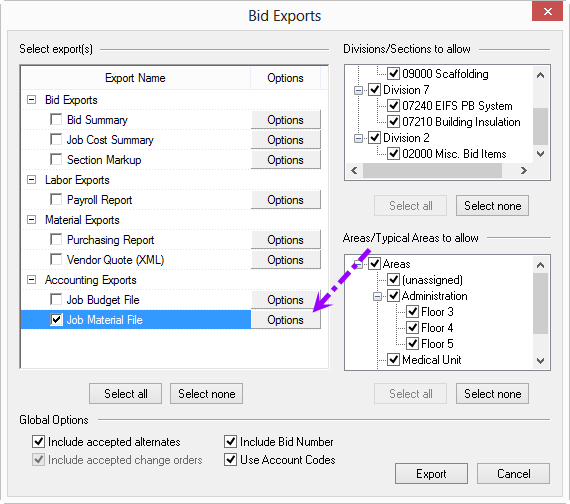Tick the Vendor Quote (XML) checkbox
This screenshot has height=504, width=570.
click(x=56, y=259)
